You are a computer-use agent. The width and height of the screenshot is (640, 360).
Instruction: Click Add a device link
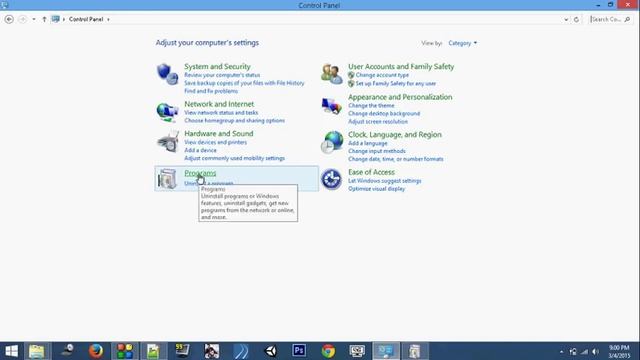(x=200, y=150)
